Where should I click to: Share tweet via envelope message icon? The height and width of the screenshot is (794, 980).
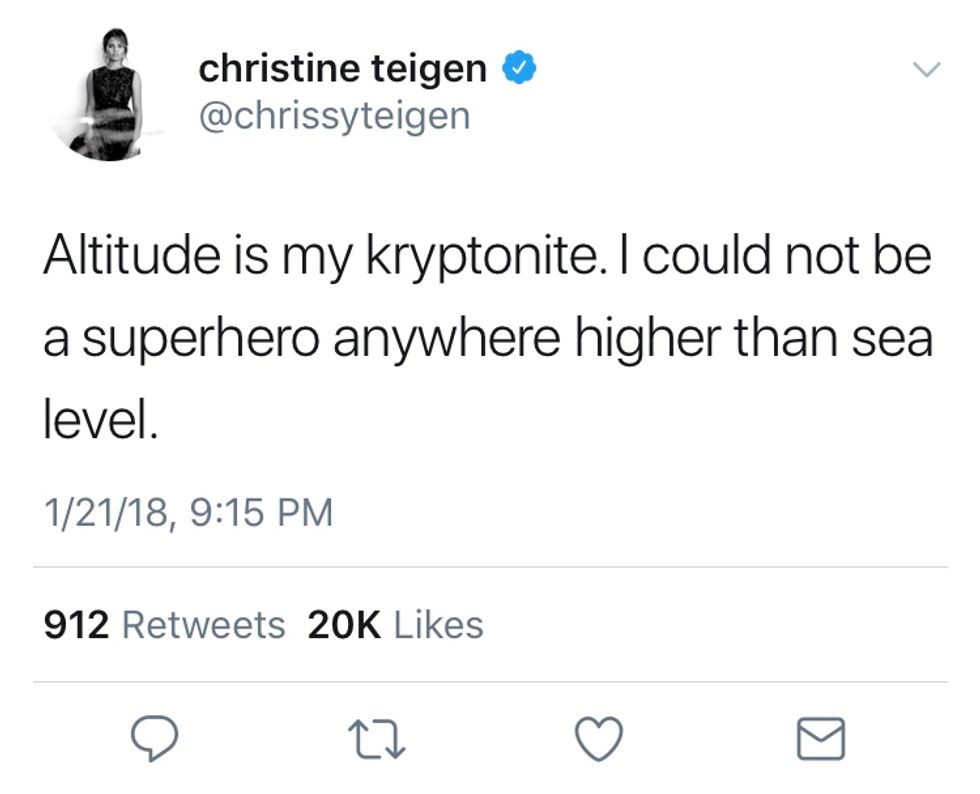[x=821, y=740]
